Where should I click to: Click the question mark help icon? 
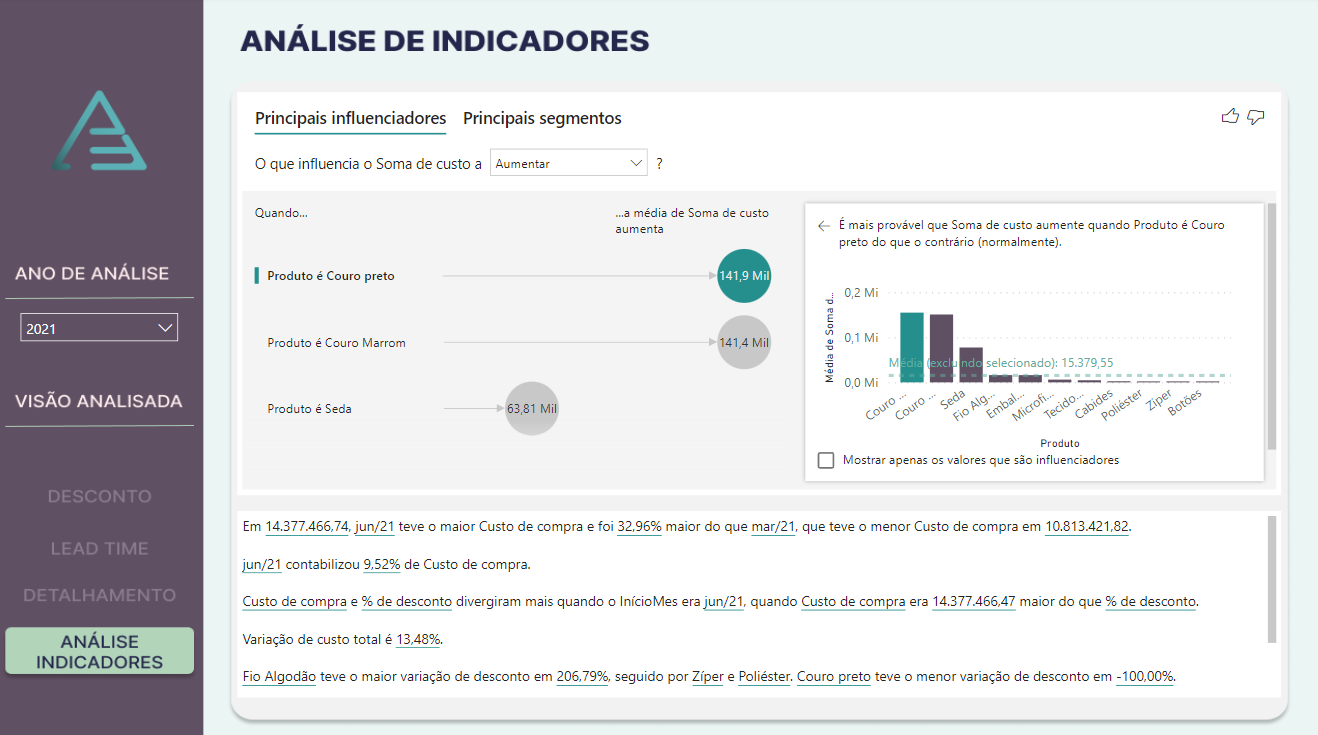tap(658, 162)
